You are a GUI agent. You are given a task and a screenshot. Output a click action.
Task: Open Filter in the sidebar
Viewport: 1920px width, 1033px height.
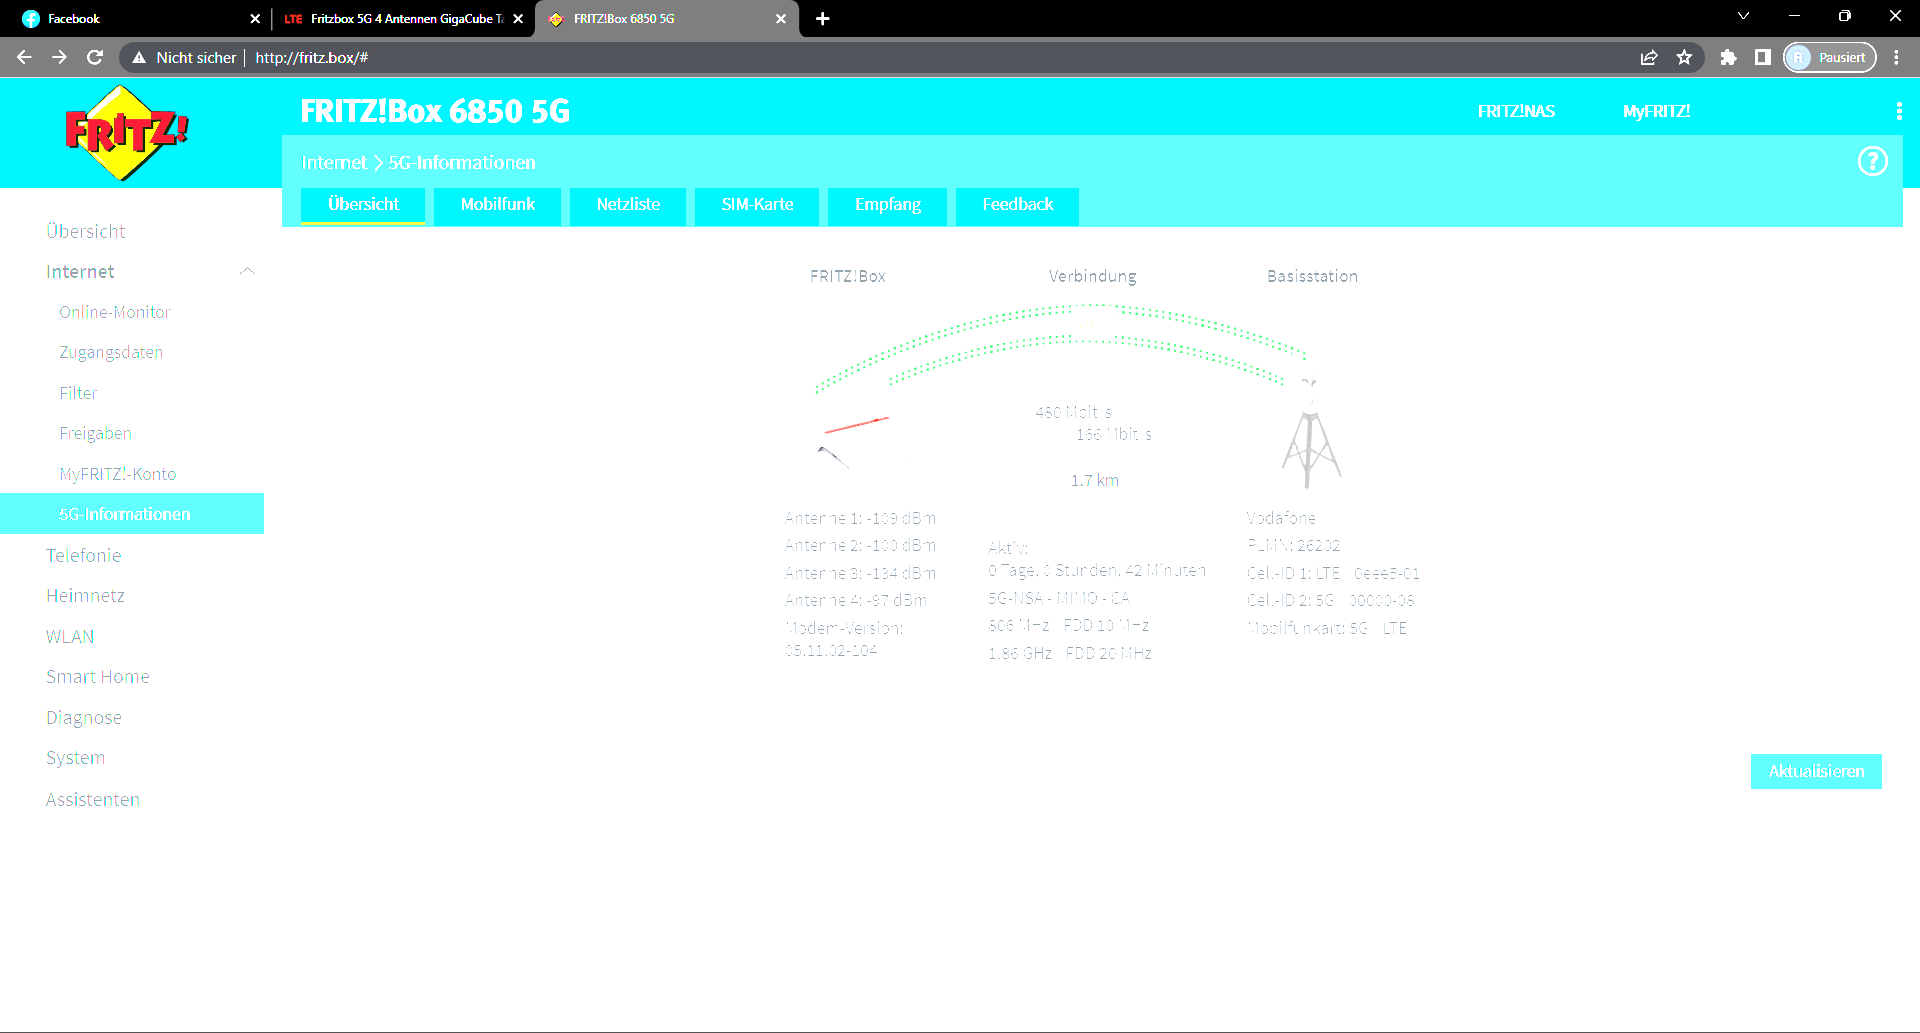click(x=78, y=393)
